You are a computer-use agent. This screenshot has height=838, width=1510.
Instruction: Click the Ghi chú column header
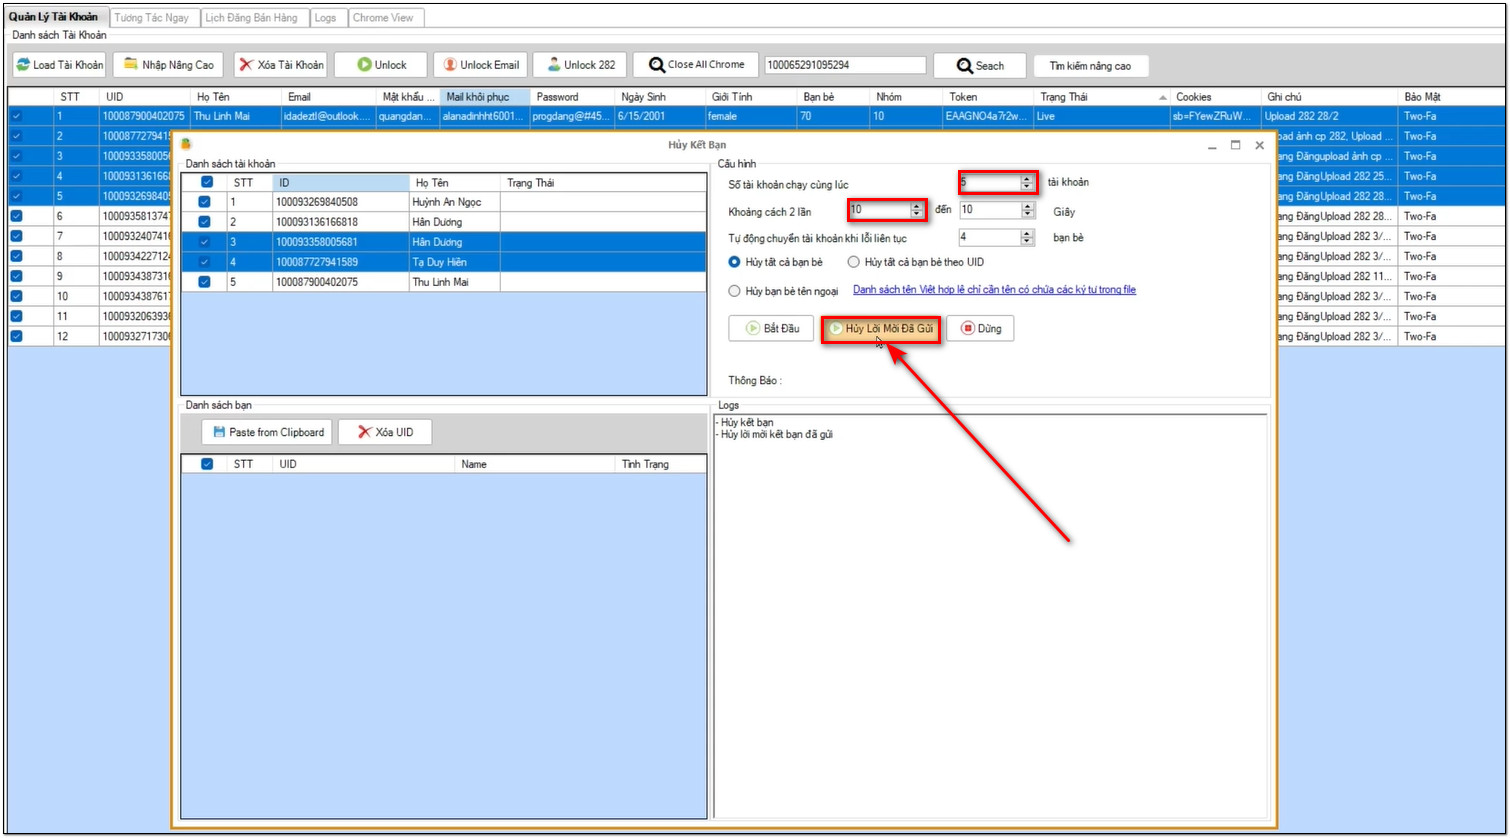click(x=1329, y=97)
